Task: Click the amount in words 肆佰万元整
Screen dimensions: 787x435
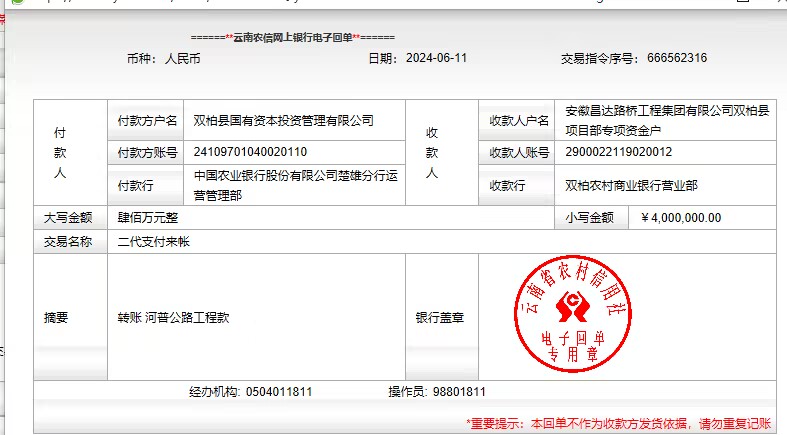Action: [x=148, y=217]
